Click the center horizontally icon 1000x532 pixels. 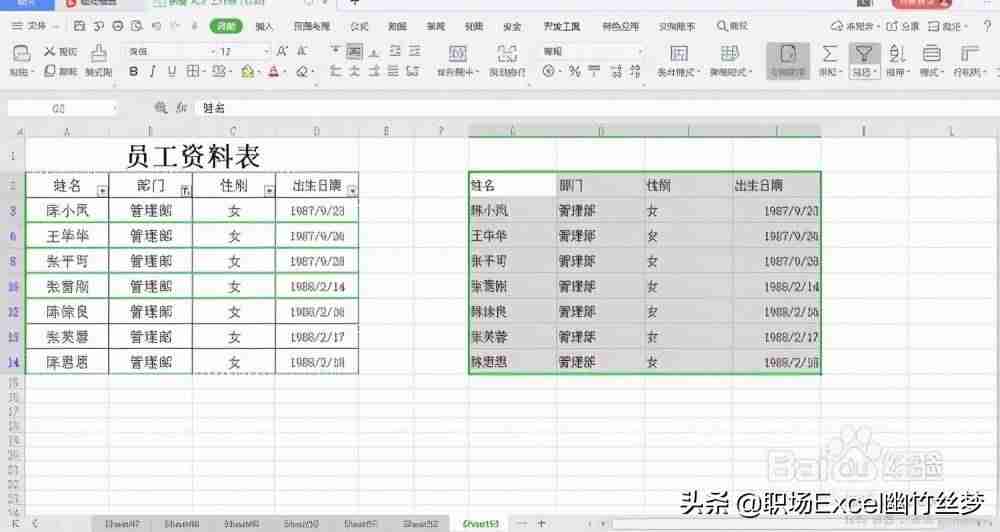(x=355, y=71)
